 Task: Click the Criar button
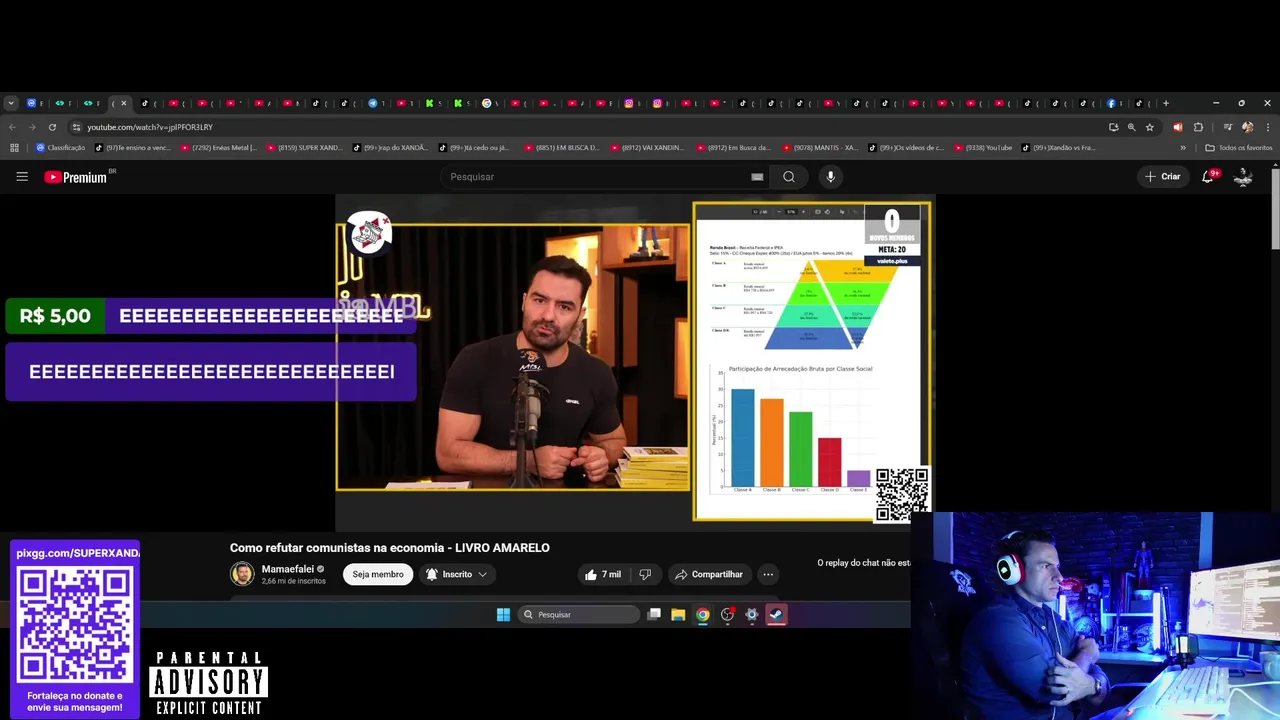[1163, 176]
